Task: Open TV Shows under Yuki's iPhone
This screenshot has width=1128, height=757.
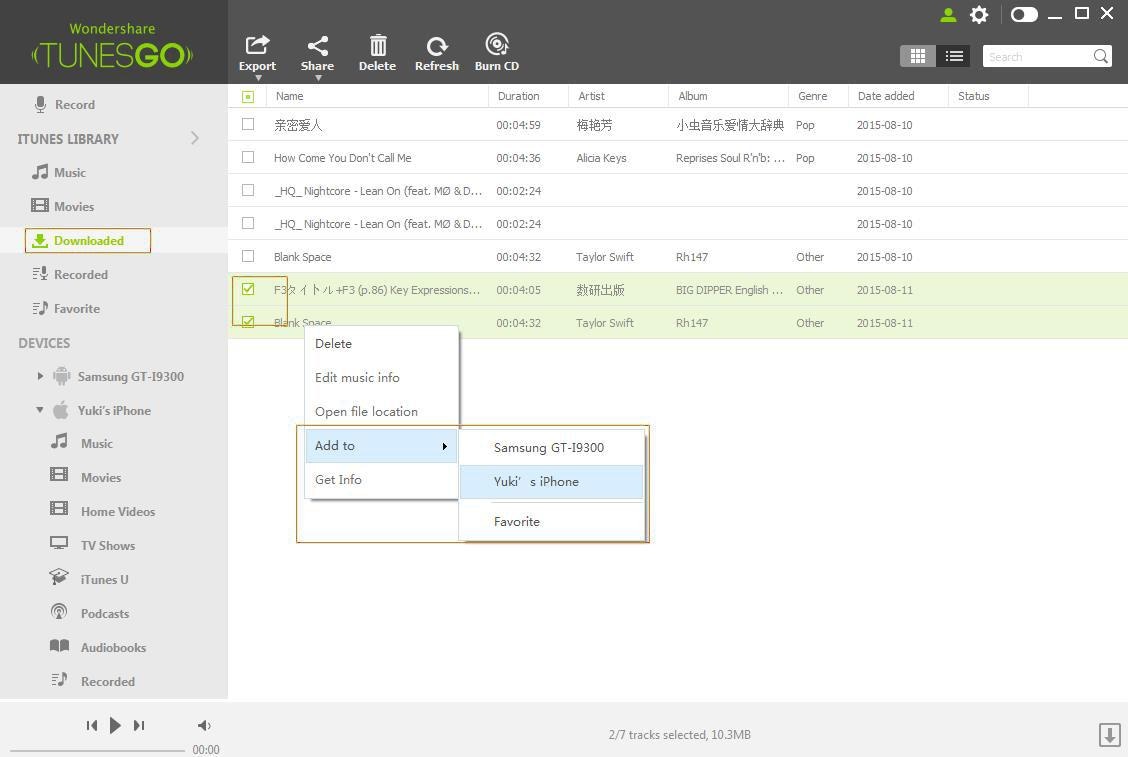Action: point(92,545)
